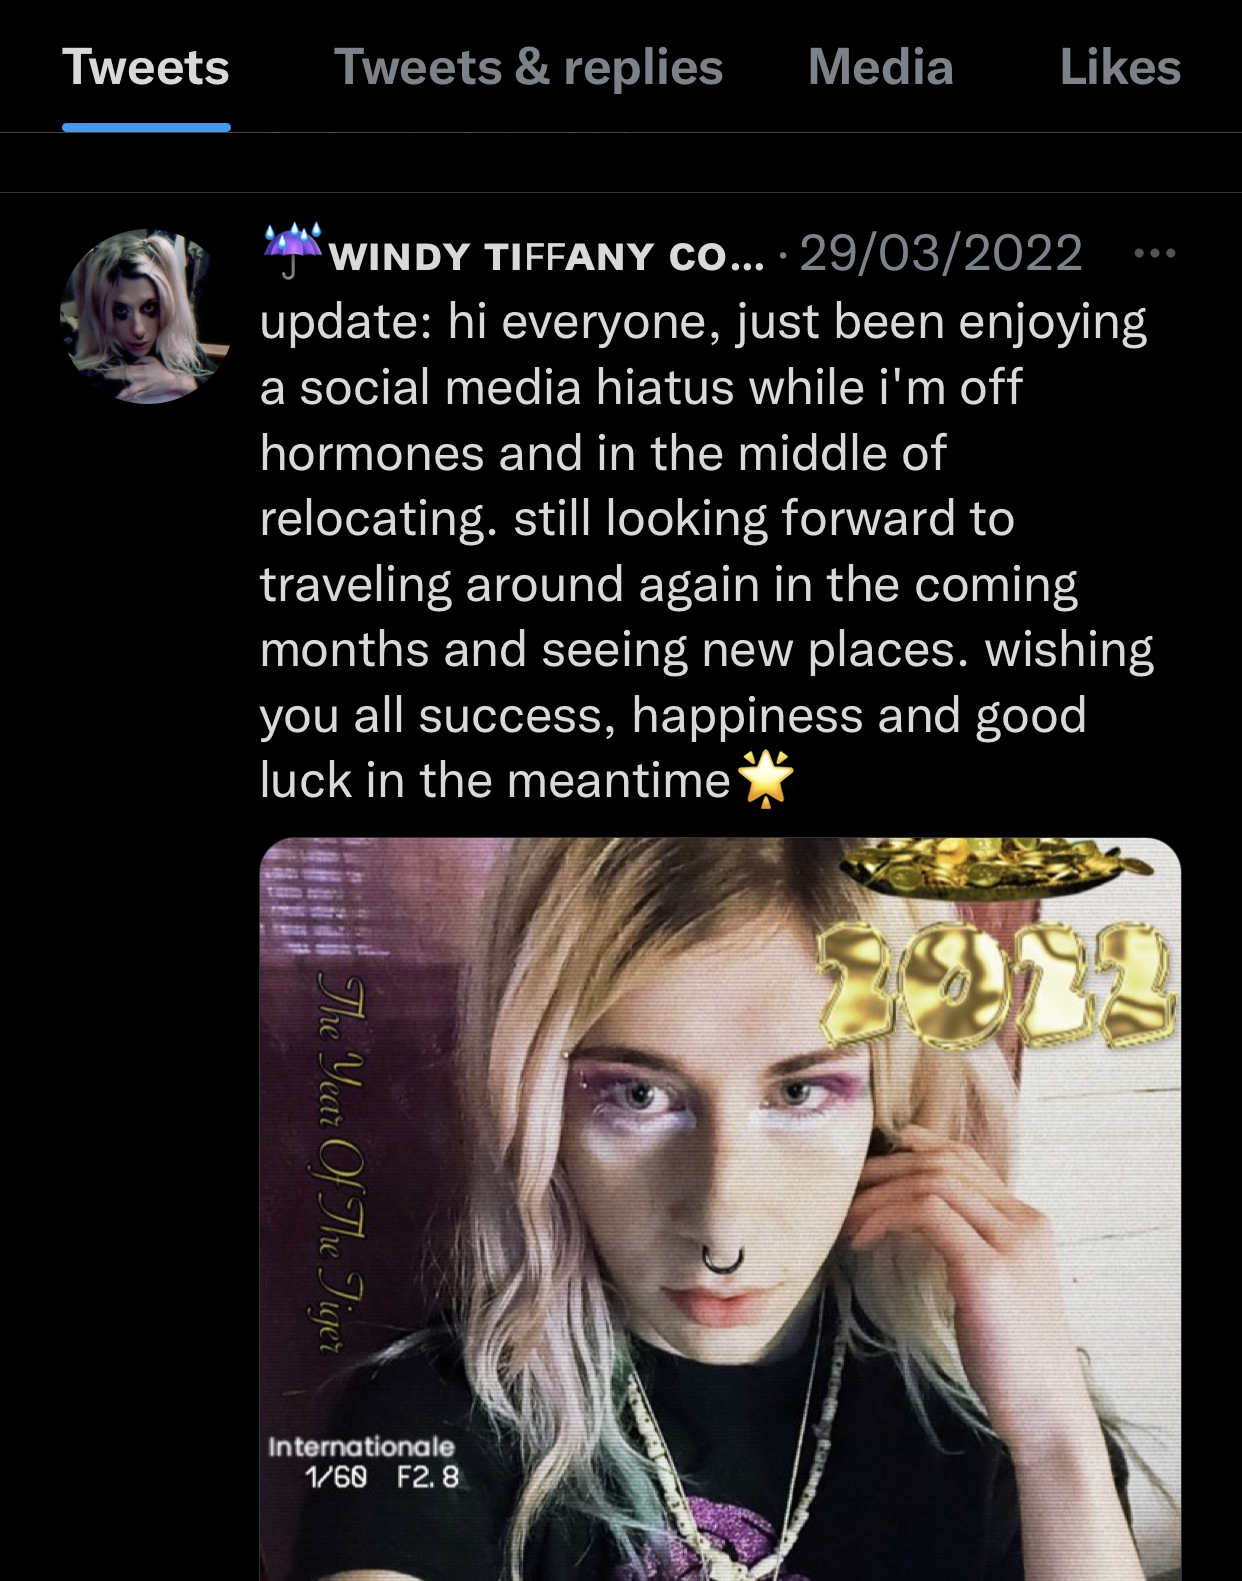Open WINDY TIFFANY CO... profile name
The image size is (1242, 1581).
coord(546,256)
